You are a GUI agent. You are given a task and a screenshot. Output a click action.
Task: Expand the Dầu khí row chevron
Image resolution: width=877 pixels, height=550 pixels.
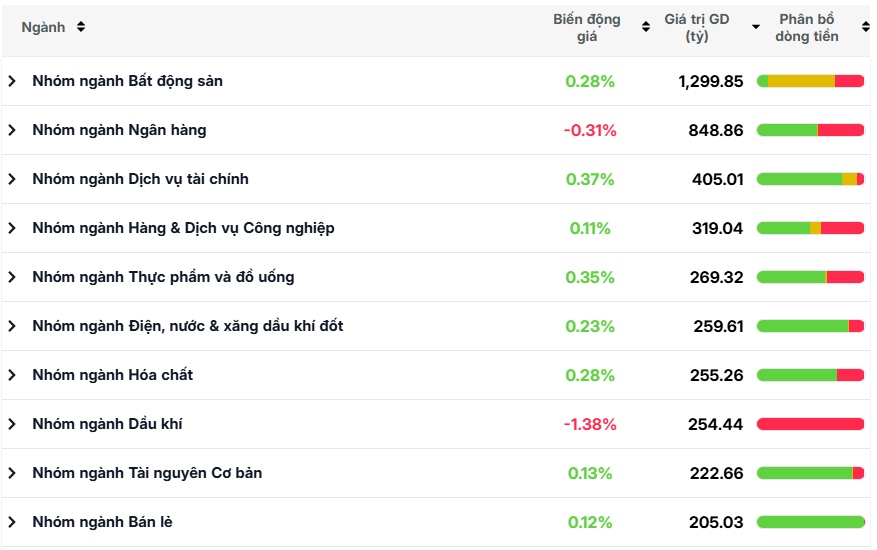pyautogui.click(x=12, y=424)
